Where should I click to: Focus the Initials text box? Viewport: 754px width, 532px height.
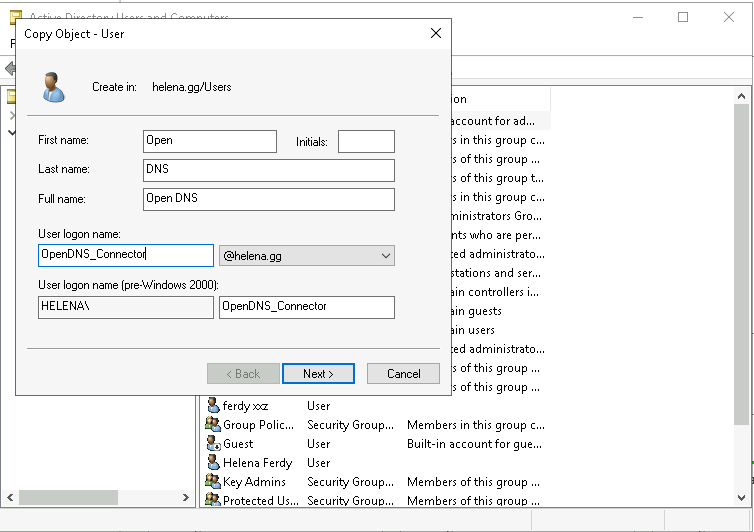[366, 141]
